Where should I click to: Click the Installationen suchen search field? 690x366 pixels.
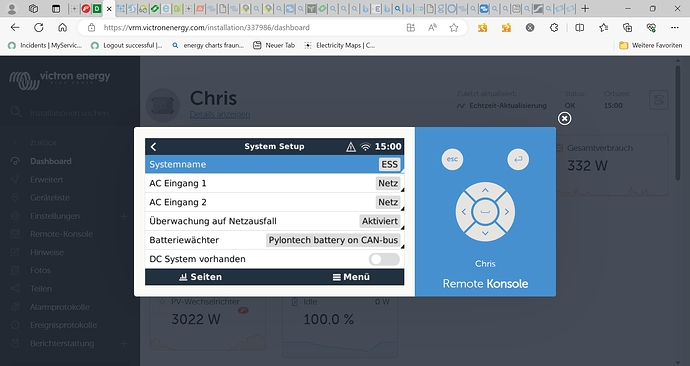pos(69,113)
